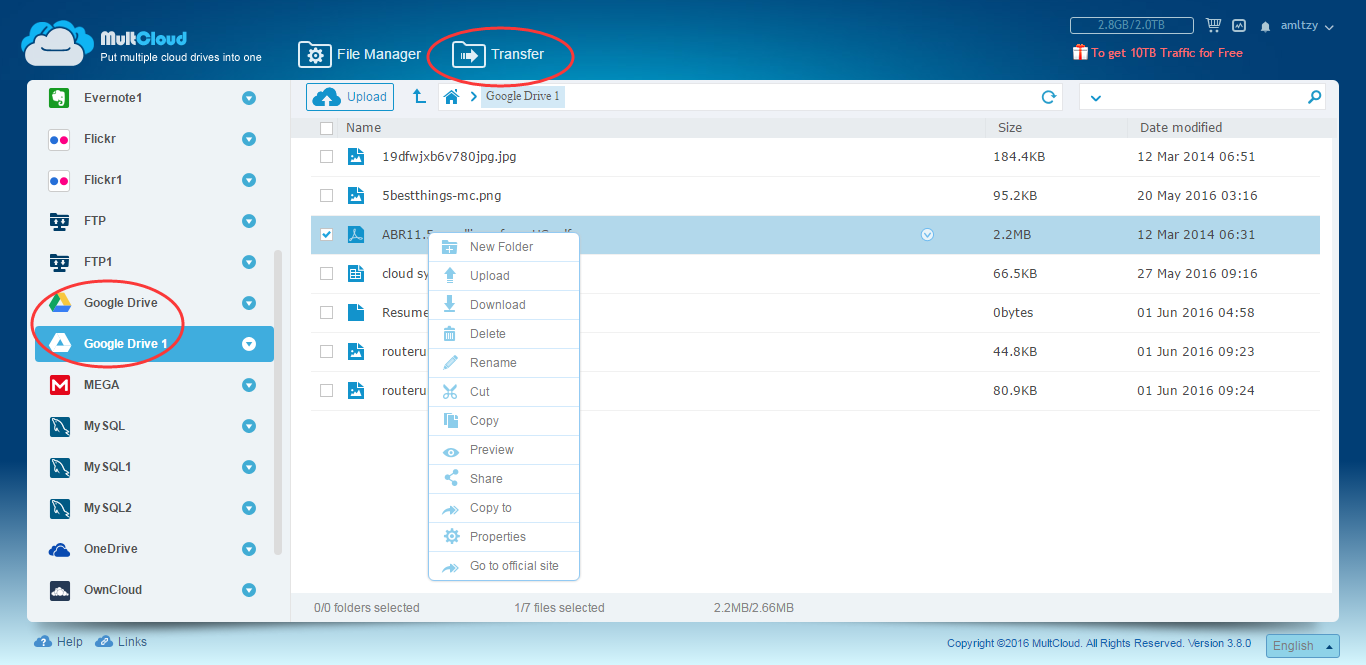Focus the search input field
This screenshot has height=665, width=1366.
(1204, 97)
